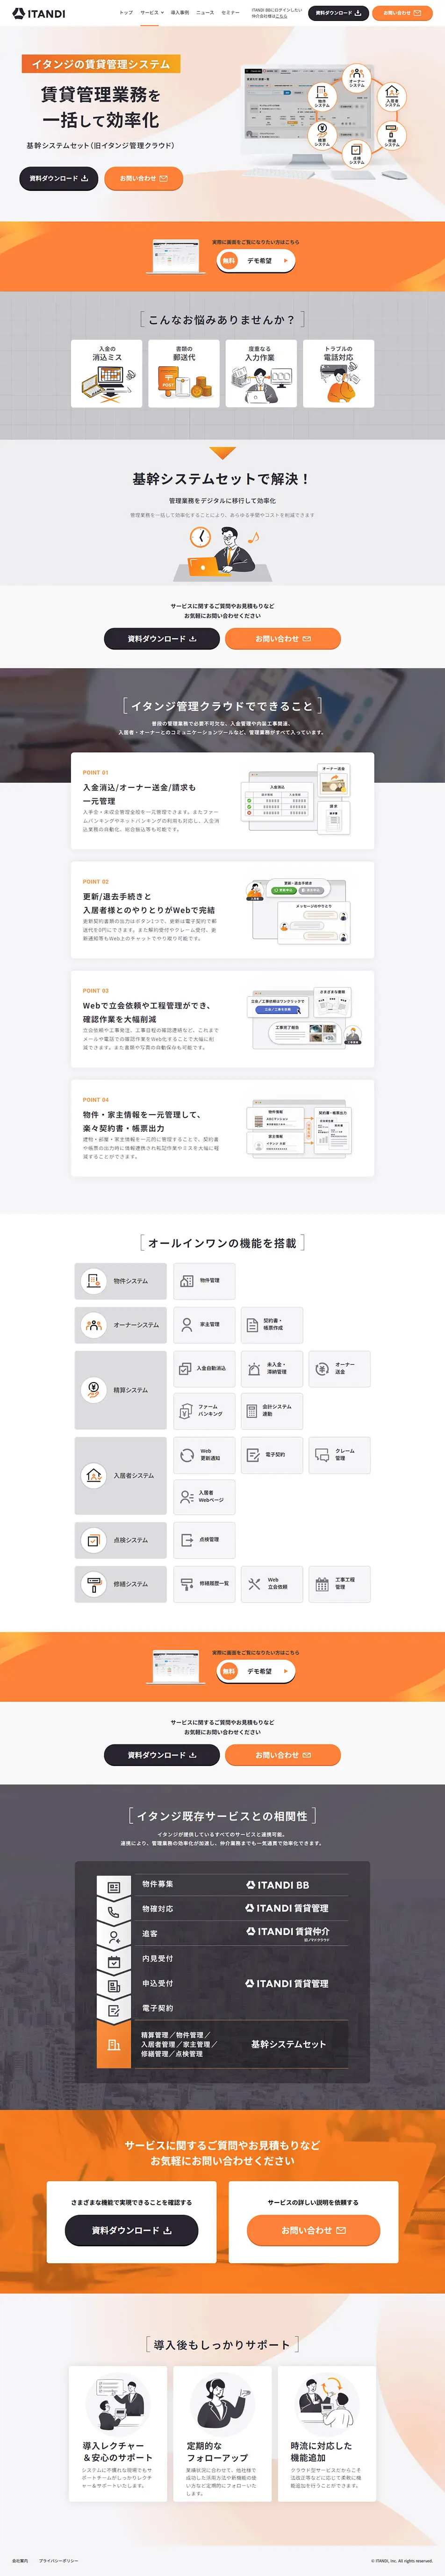
Task: Open セミナー from the navigation menu
Action: 231,13
